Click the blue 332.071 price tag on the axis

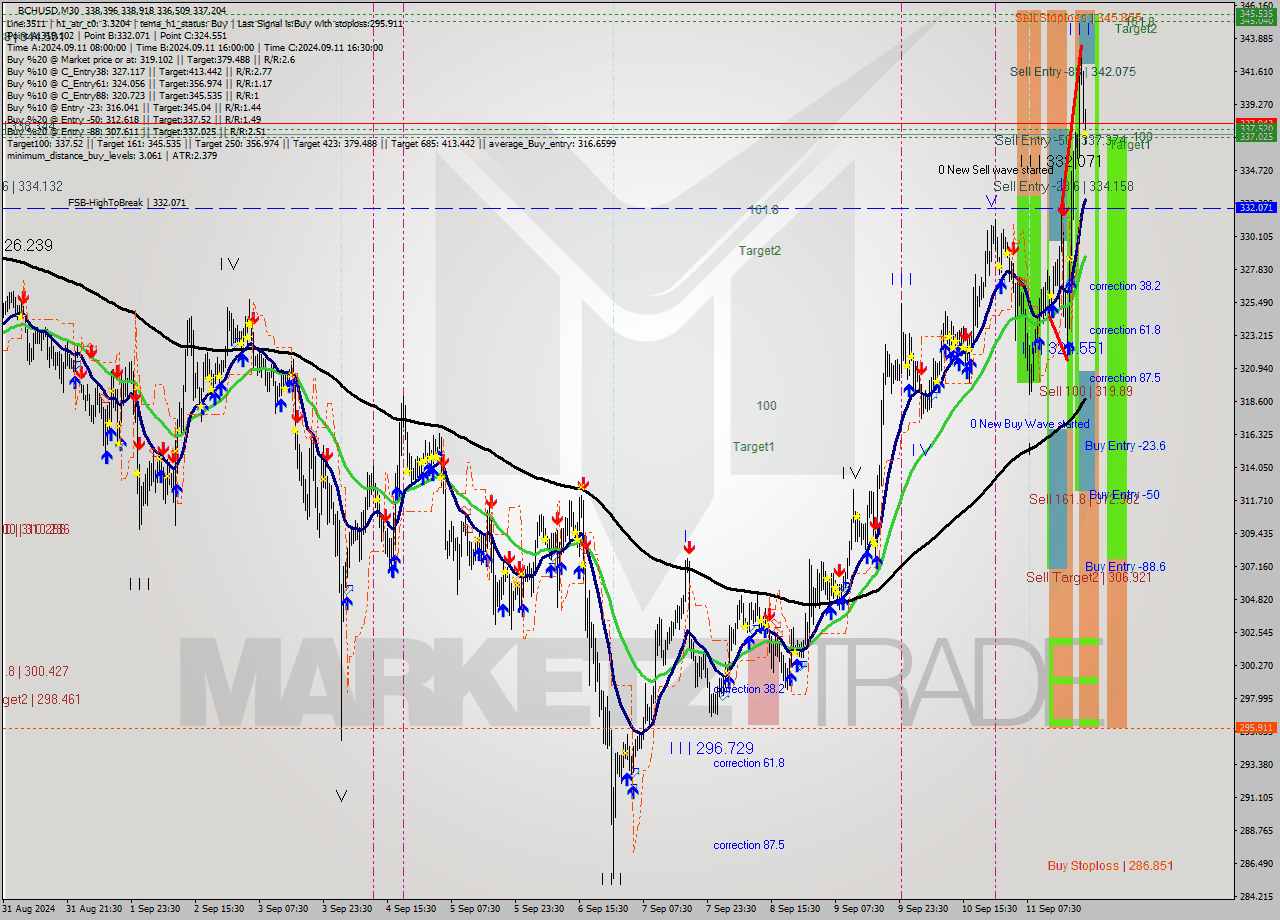point(1255,207)
